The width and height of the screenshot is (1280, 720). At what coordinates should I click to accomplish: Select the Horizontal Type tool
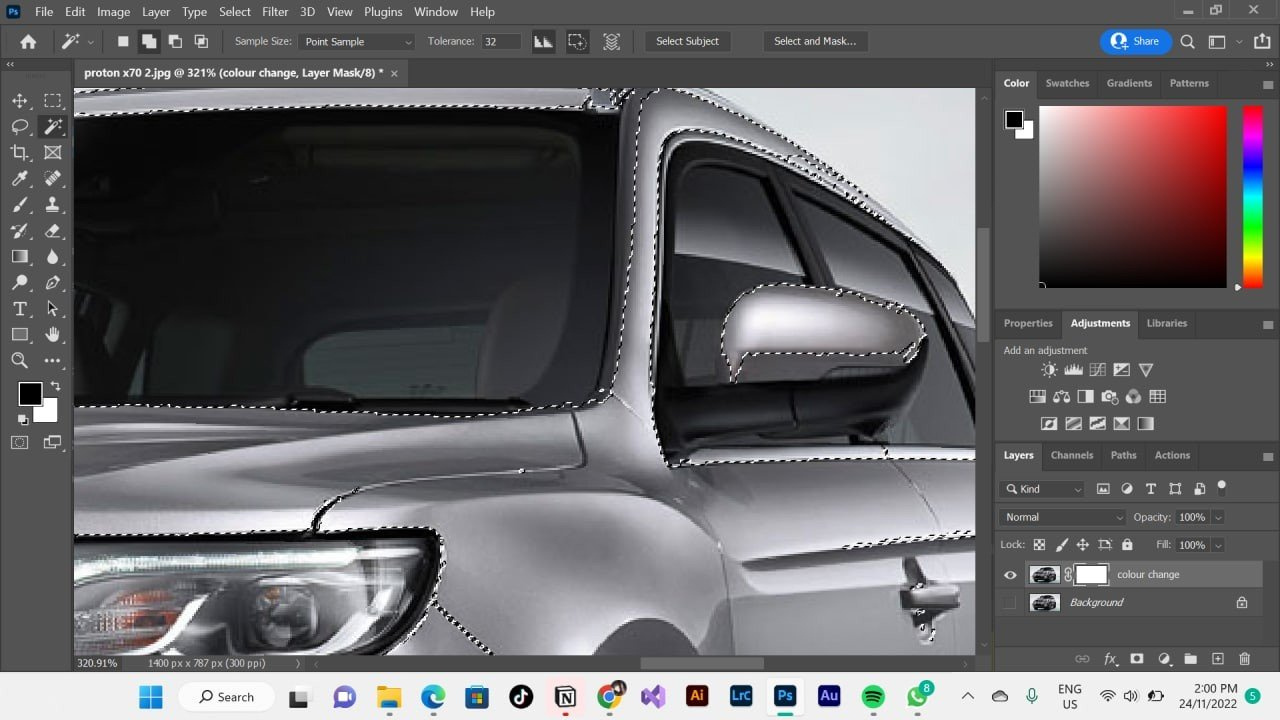coord(20,309)
